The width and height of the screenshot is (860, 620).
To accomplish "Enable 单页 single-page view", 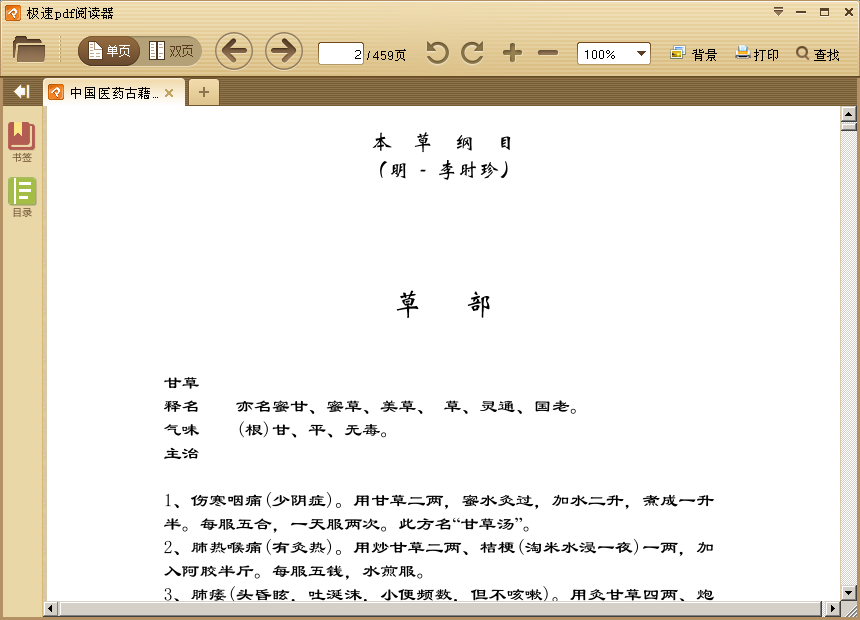I will (107, 49).
